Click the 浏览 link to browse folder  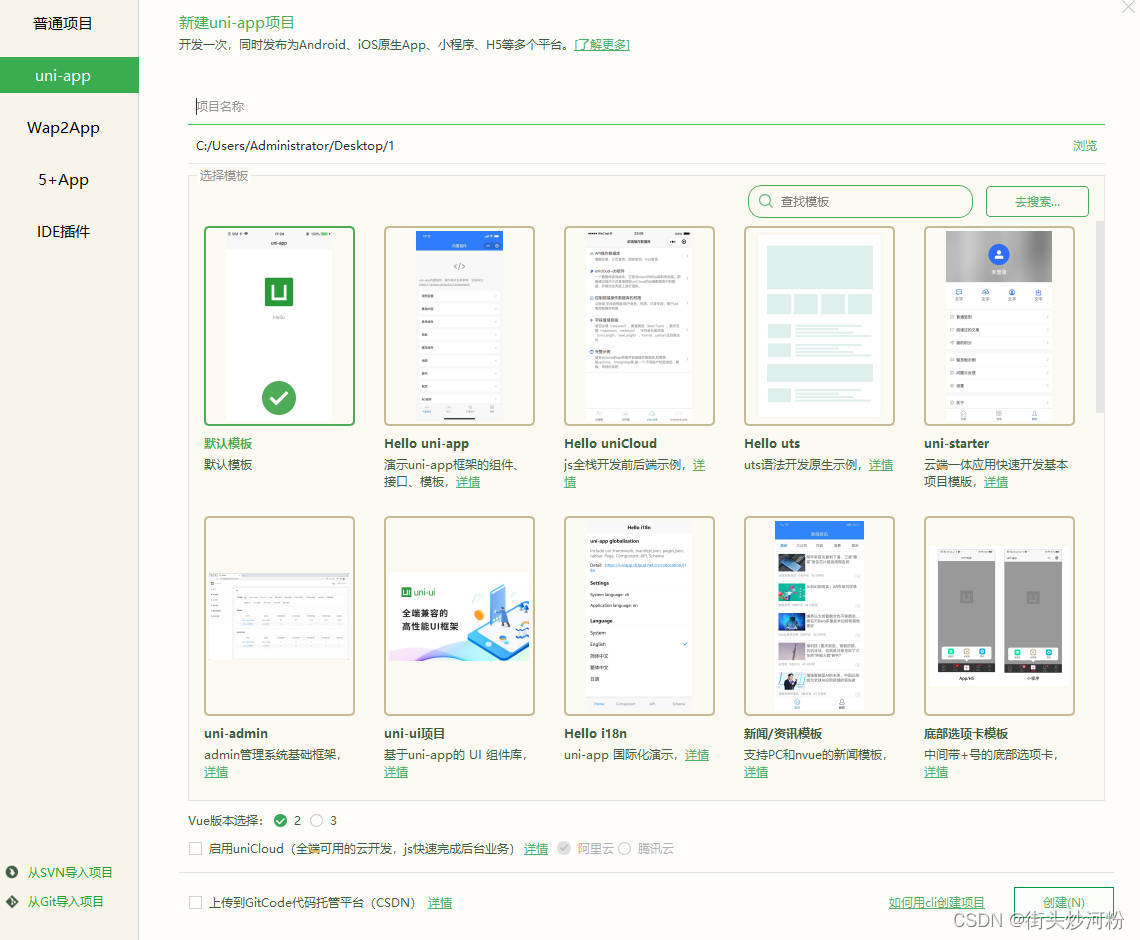[x=1084, y=146]
